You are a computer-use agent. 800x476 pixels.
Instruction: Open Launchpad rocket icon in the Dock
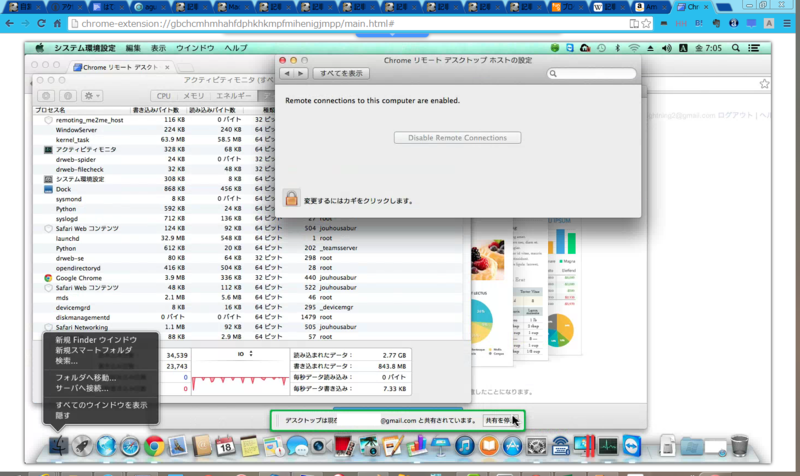[x=82, y=446]
